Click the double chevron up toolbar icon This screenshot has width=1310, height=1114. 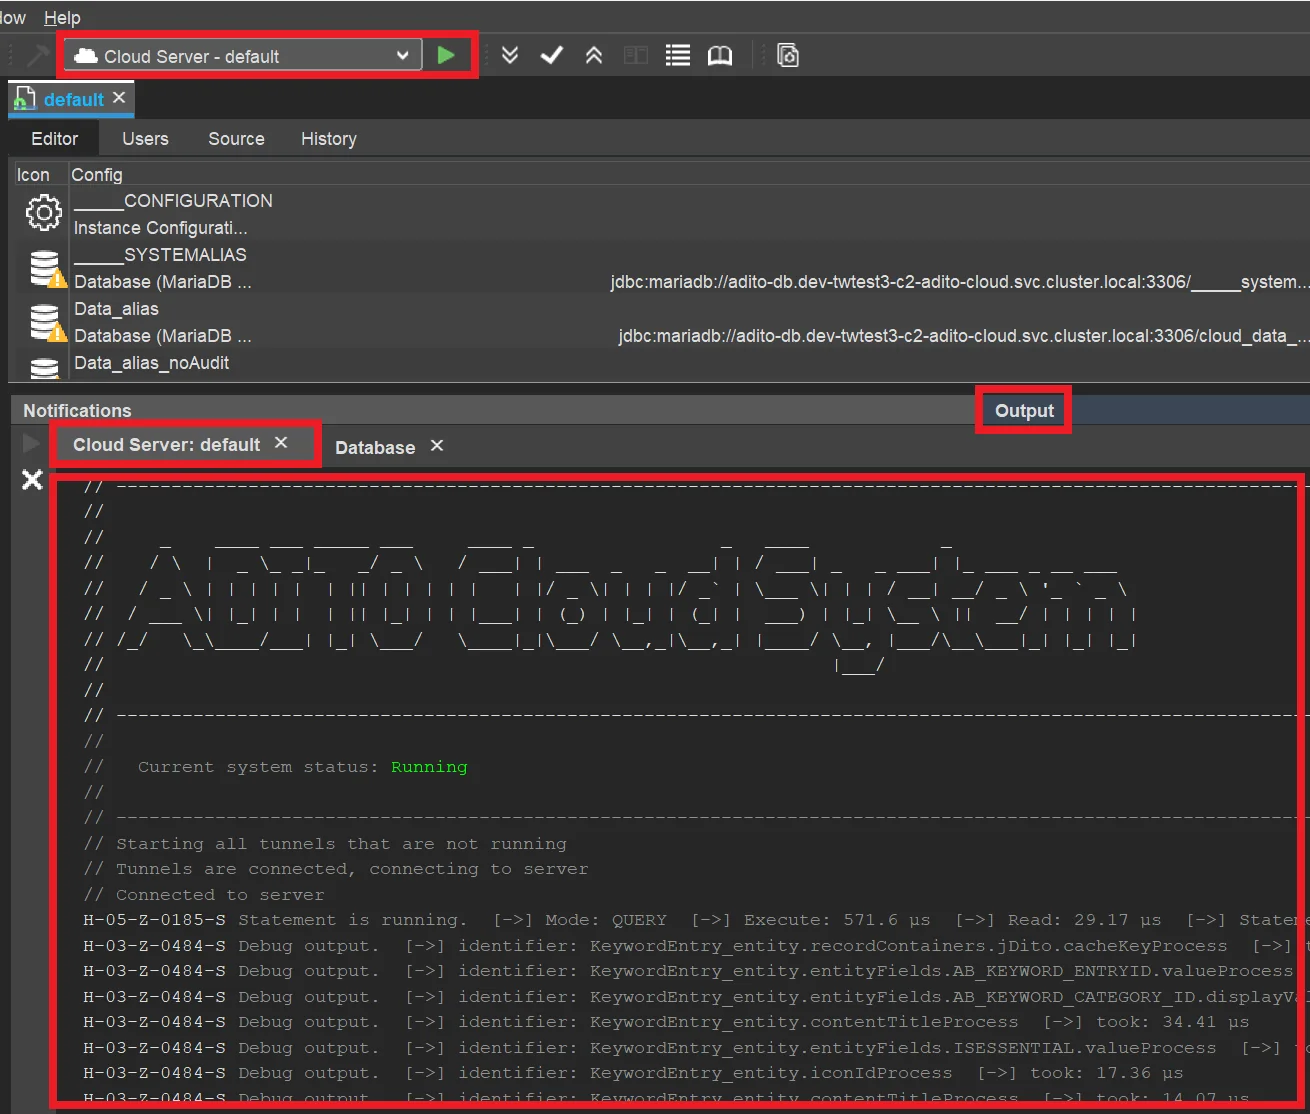[594, 55]
